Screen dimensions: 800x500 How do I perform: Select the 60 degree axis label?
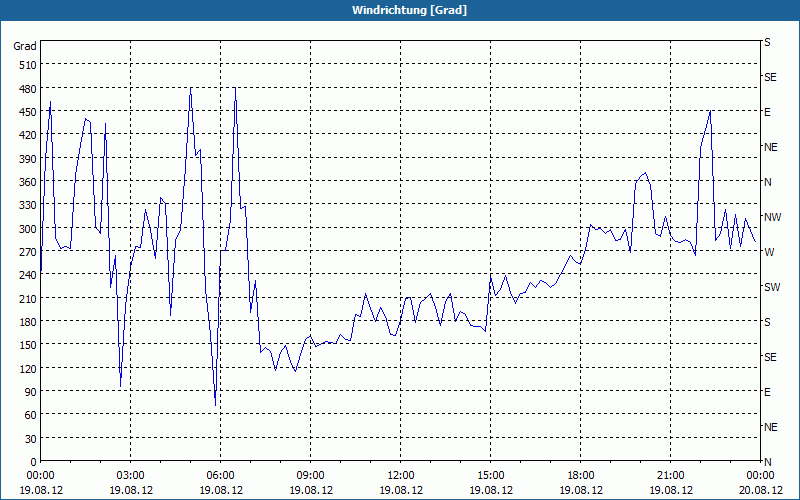31,415
